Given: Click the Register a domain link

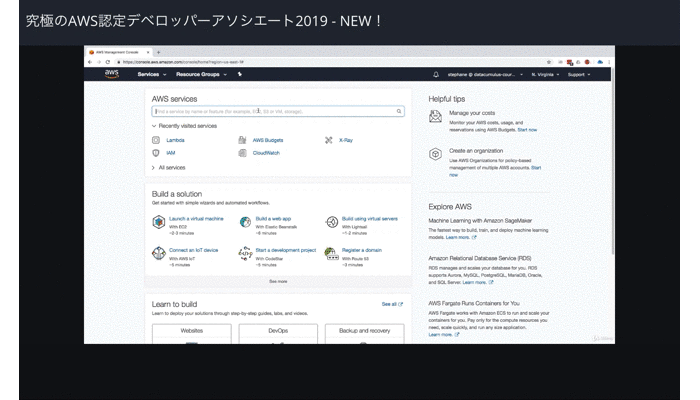Looking at the screenshot, I should [362, 250].
